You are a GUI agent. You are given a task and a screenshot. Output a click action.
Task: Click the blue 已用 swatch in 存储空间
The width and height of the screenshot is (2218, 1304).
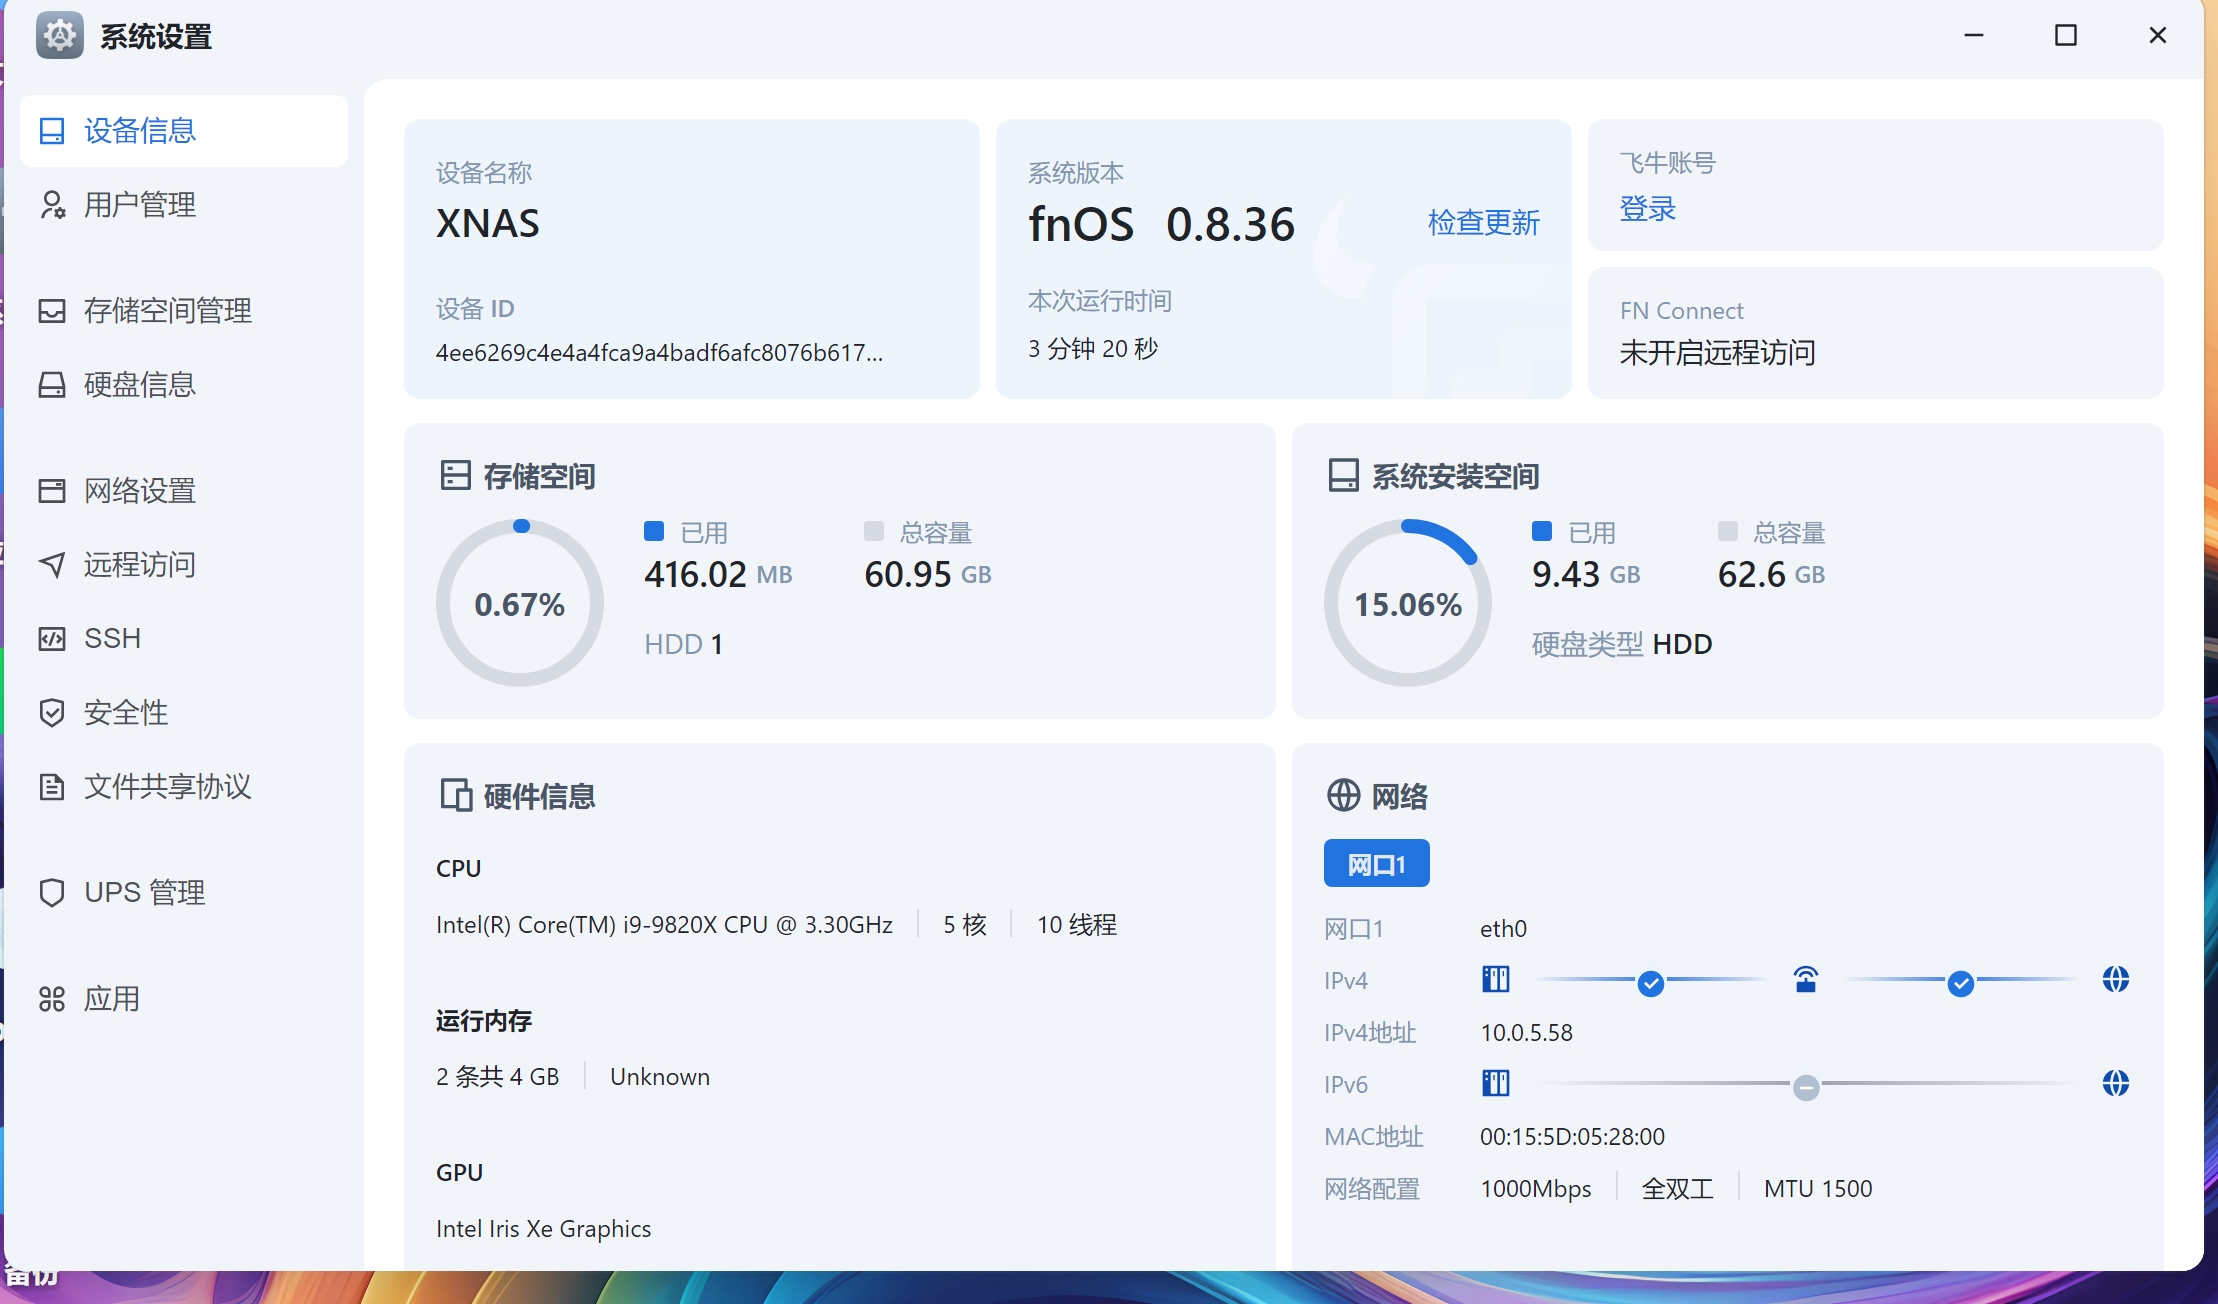click(654, 531)
